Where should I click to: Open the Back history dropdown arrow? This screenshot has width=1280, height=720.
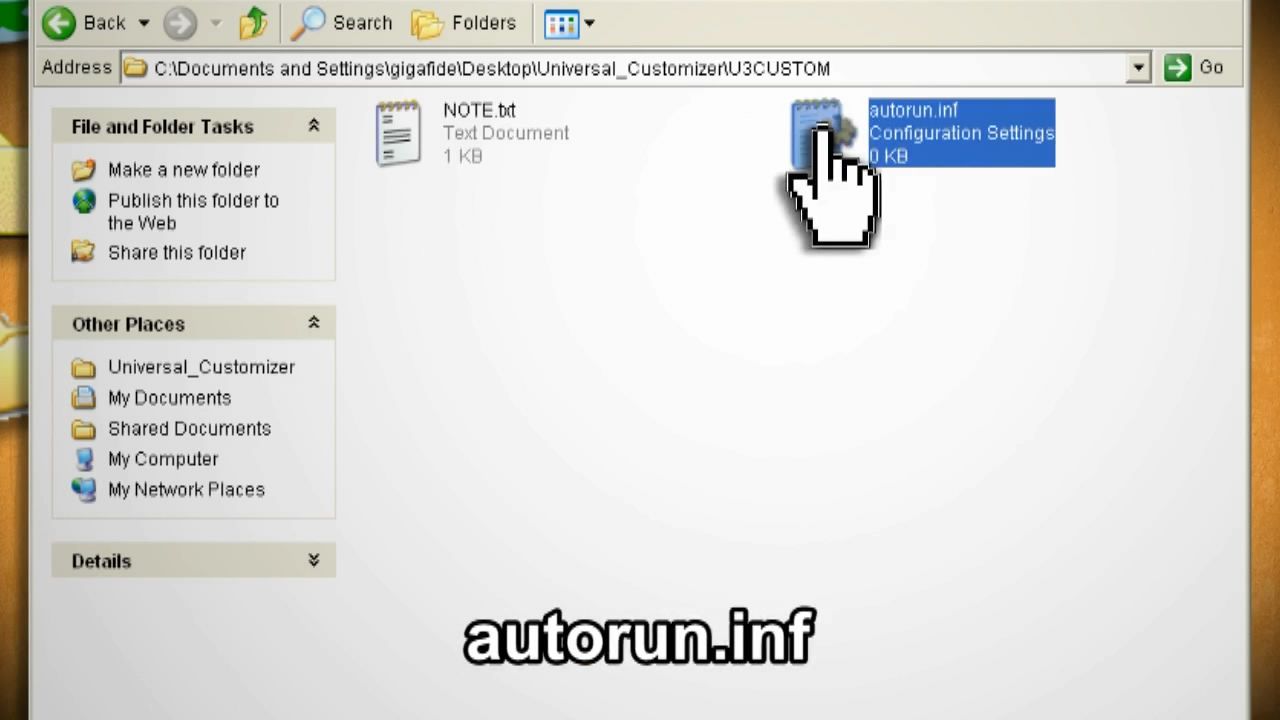(x=143, y=23)
